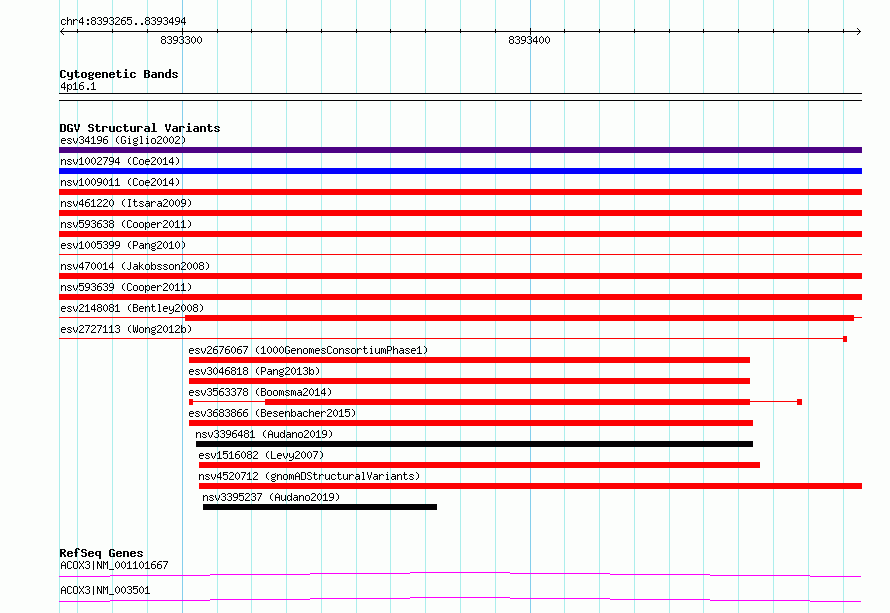The height and width of the screenshot is (613, 890).
Task: Click the esv34196 (Giglio2002) variant label
Action: (123, 140)
